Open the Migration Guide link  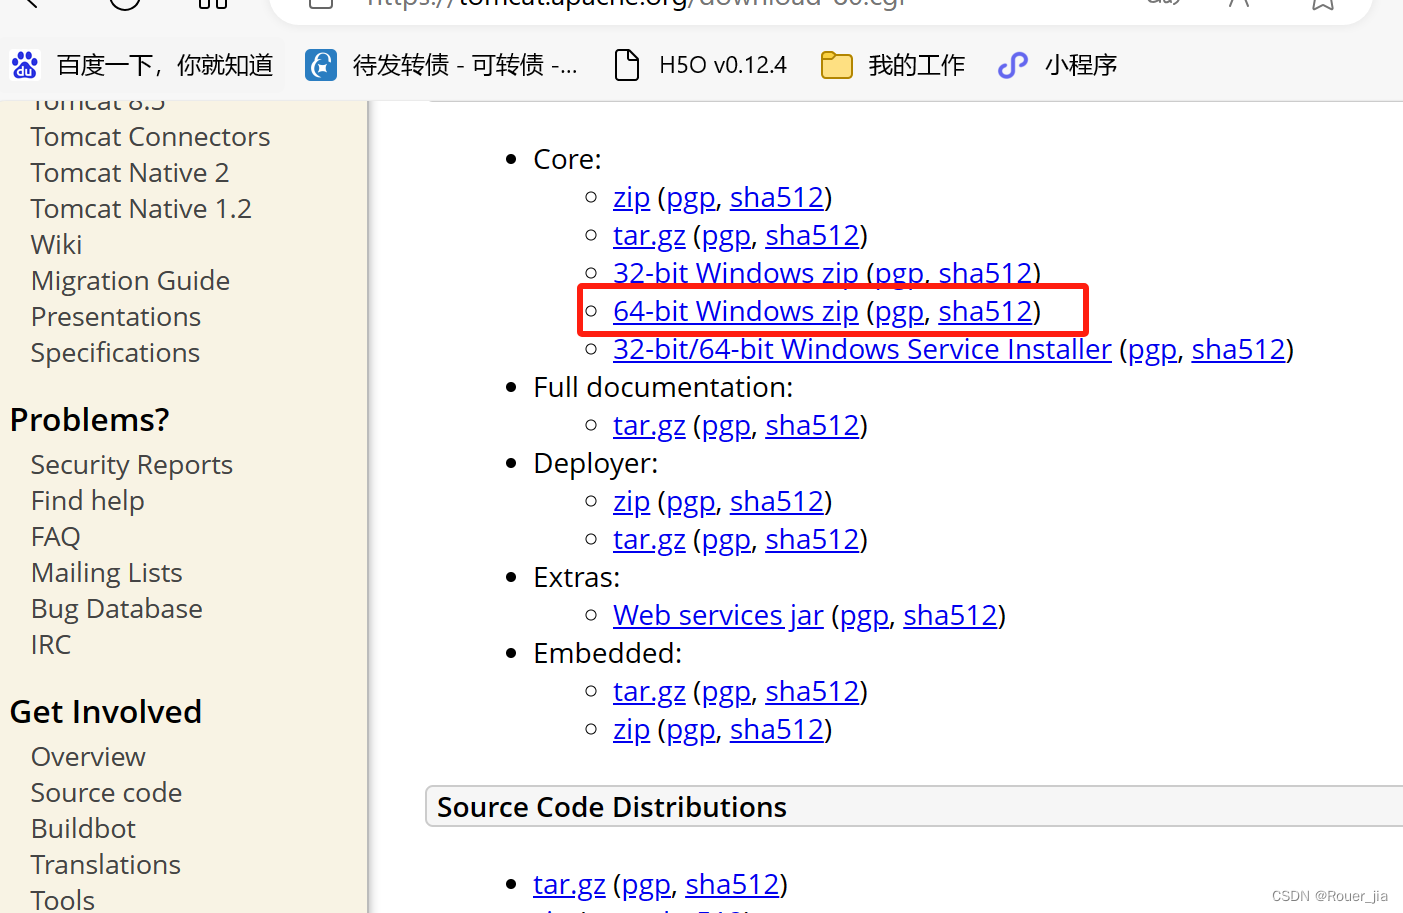coord(130,281)
